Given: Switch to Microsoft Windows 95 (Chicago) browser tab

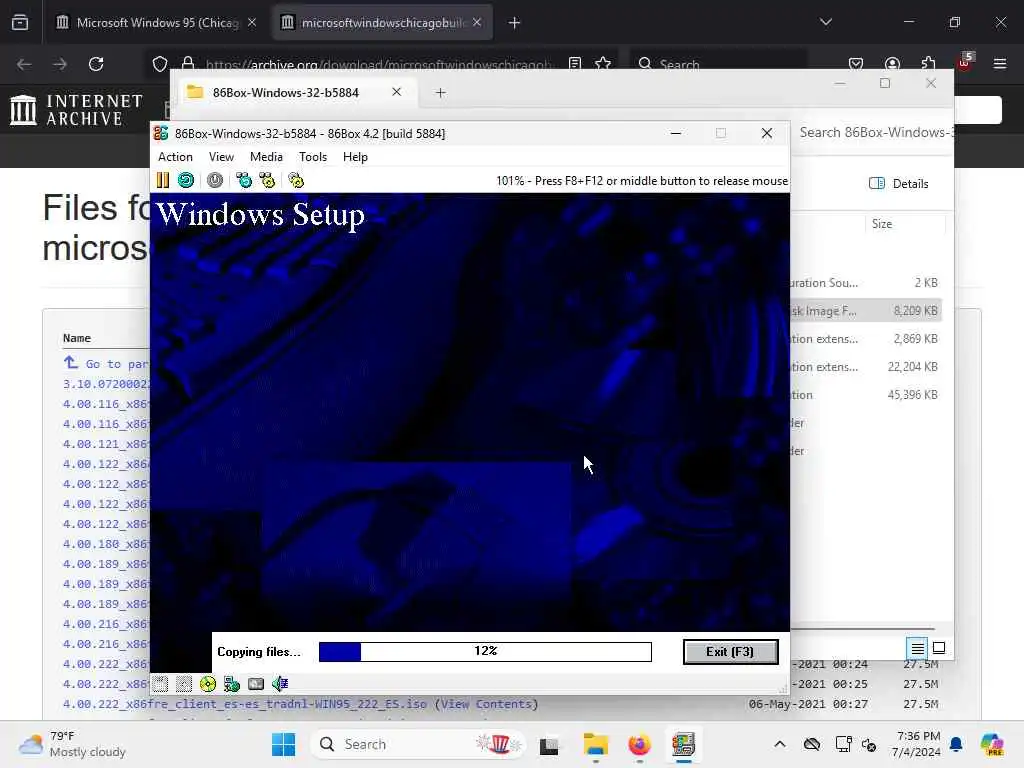Looking at the screenshot, I should tap(155, 23).
